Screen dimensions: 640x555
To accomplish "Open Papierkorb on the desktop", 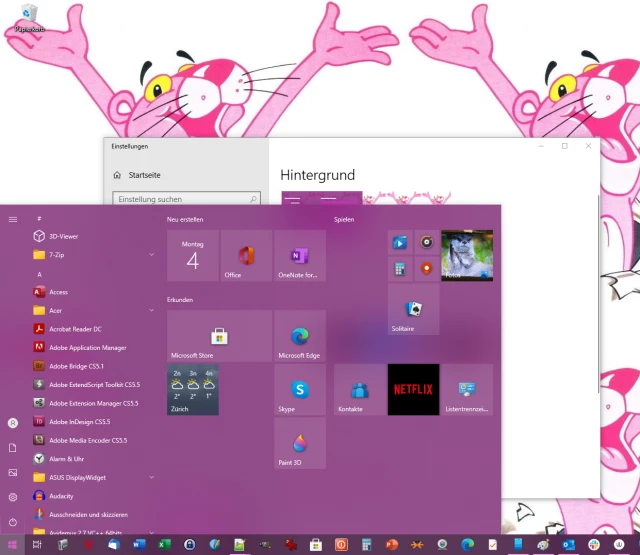I will coord(28,17).
